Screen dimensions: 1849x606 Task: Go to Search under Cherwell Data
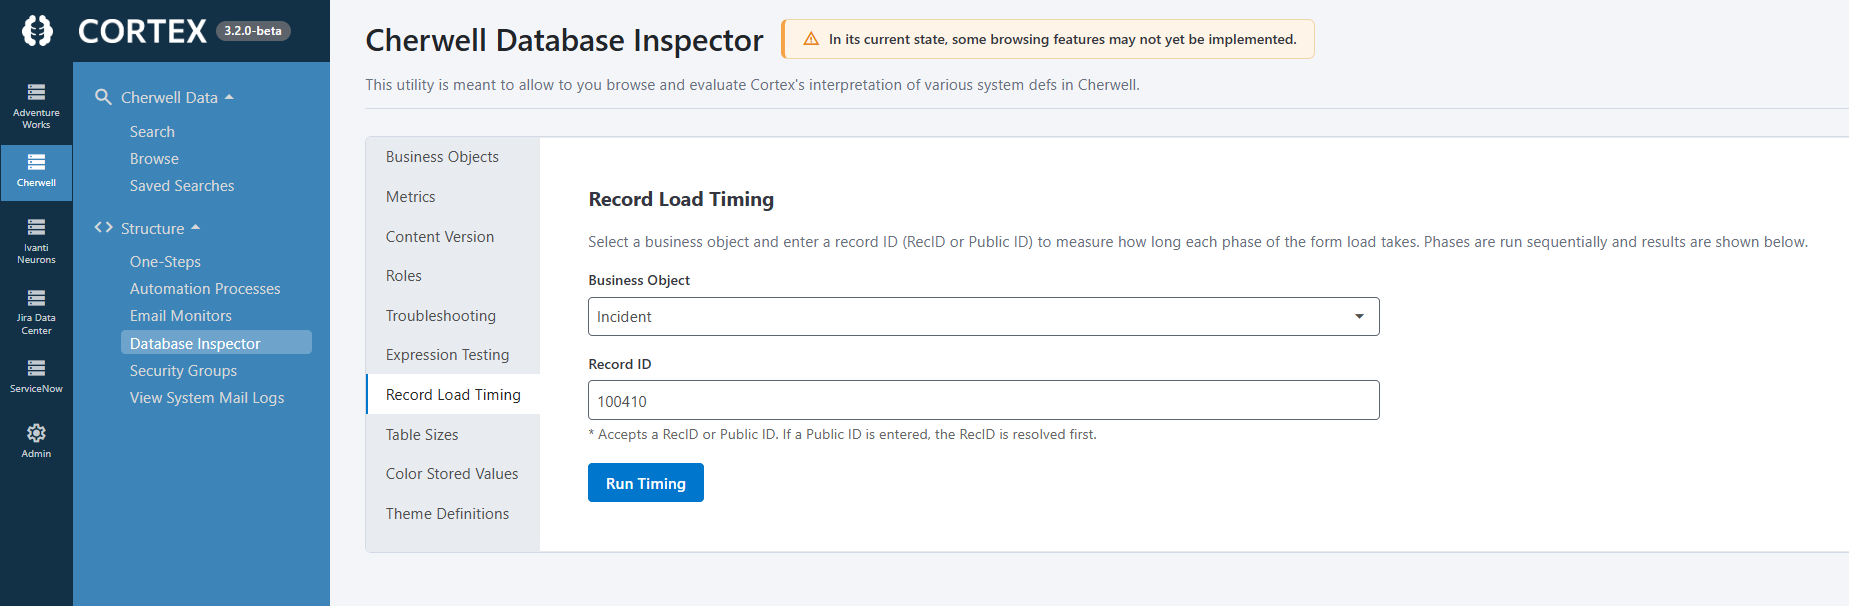(152, 132)
